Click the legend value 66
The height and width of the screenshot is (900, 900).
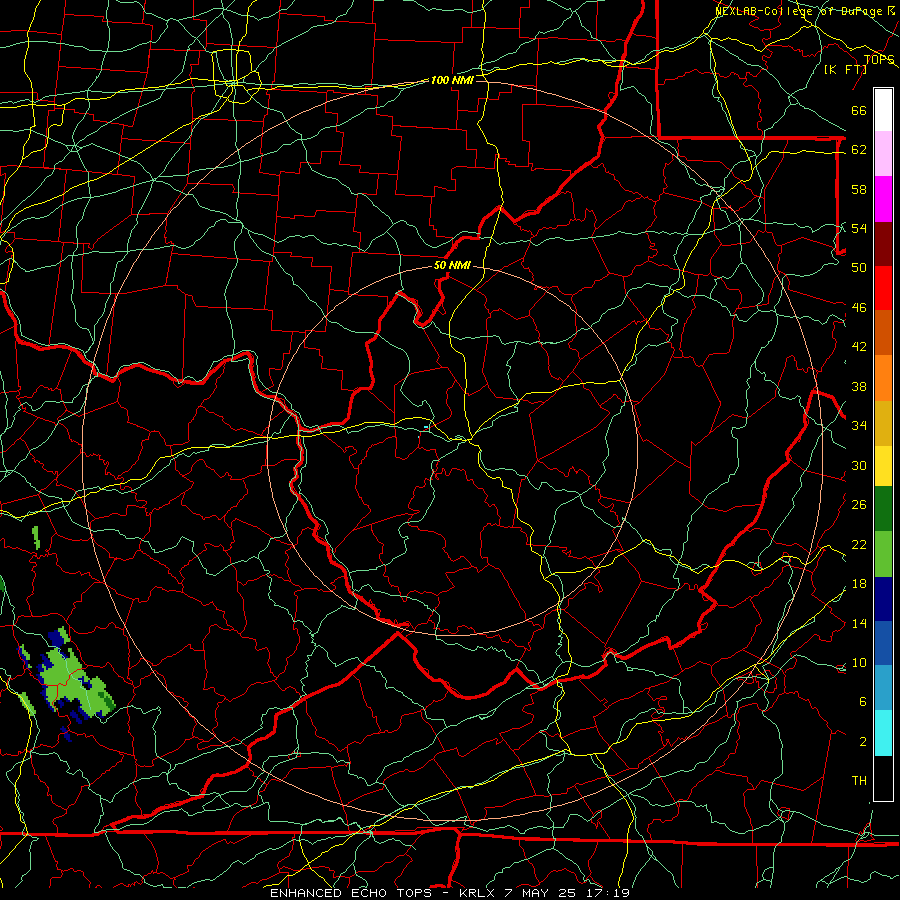[x=859, y=111]
